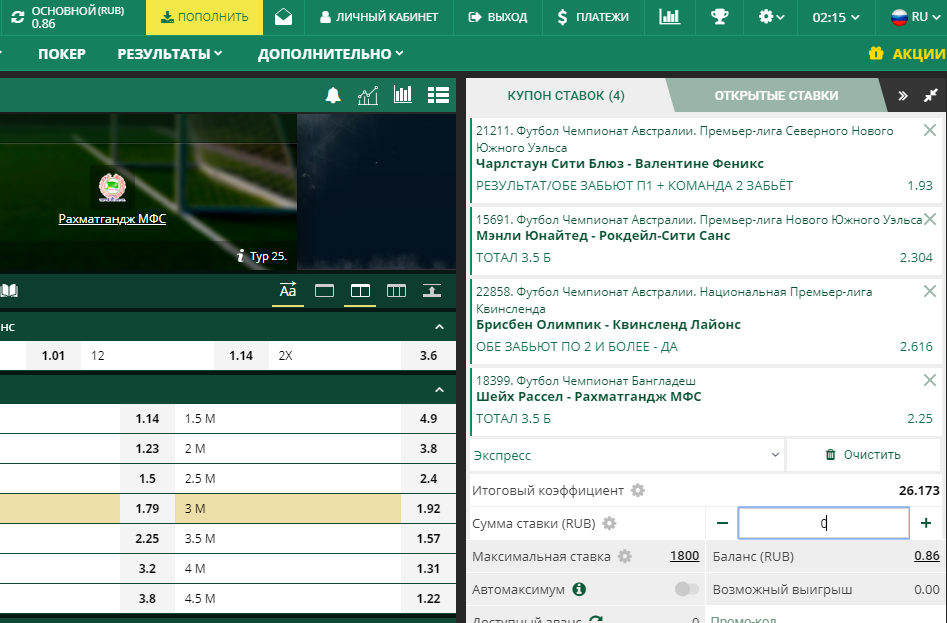Click the Пополнить deposit button

(x=205, y=17)
